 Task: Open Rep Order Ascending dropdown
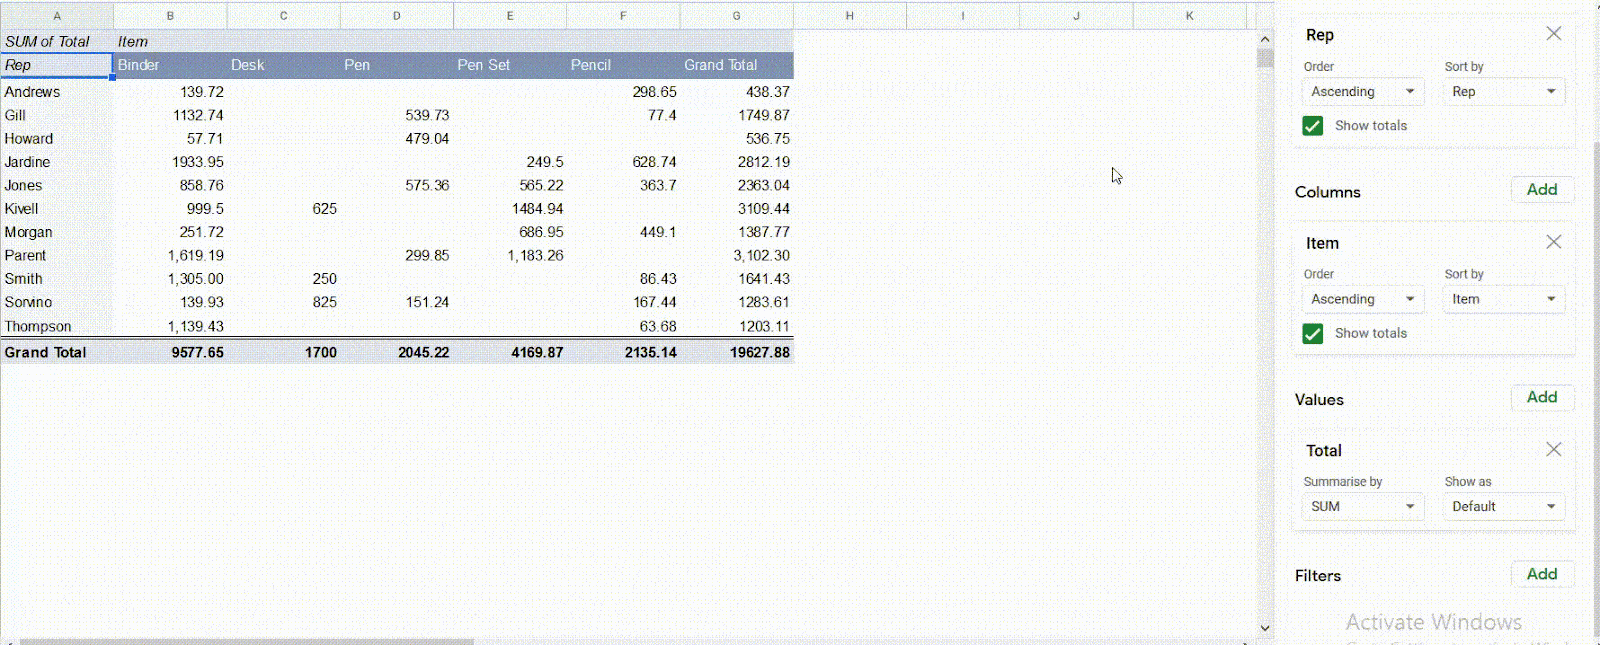1363,92
